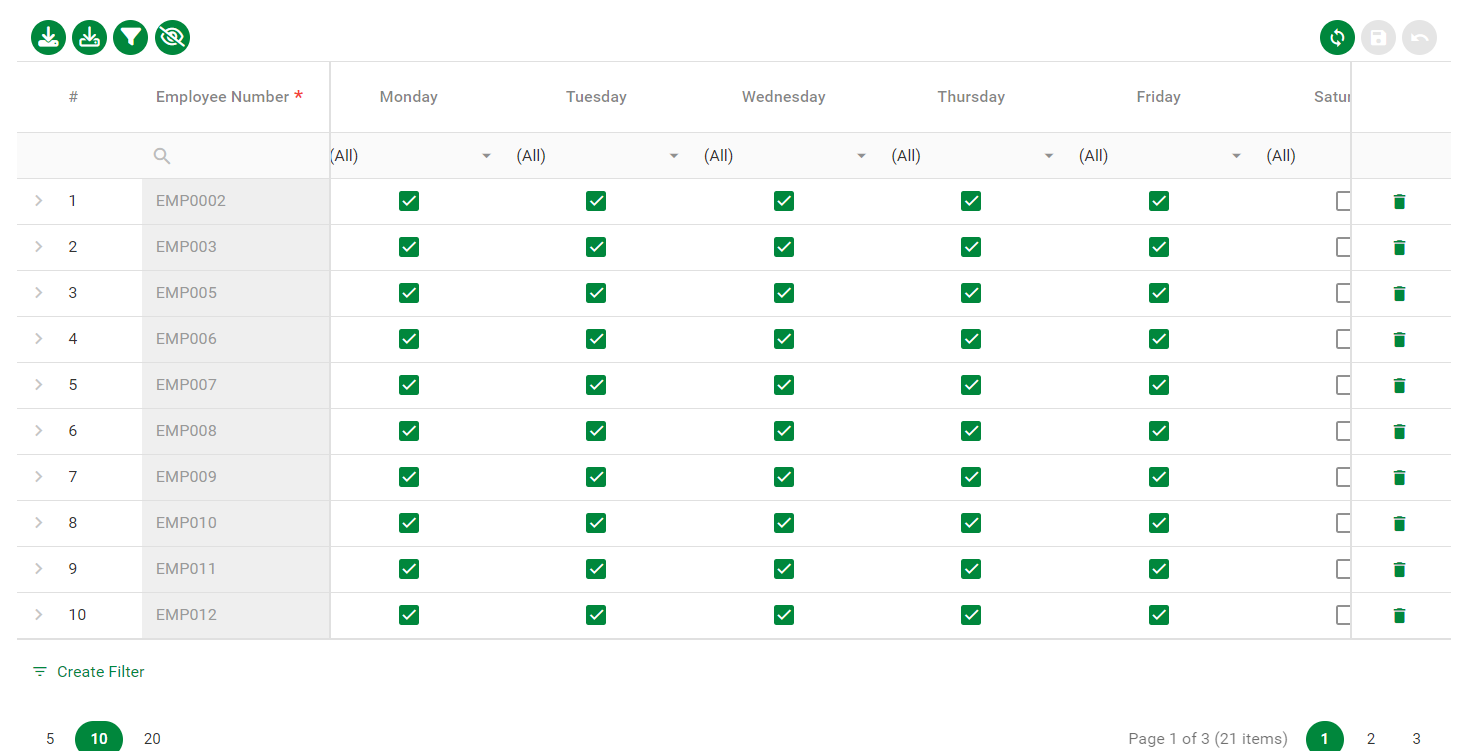Open the filter funnel icon in the toolbar

[x=130, y=38]
